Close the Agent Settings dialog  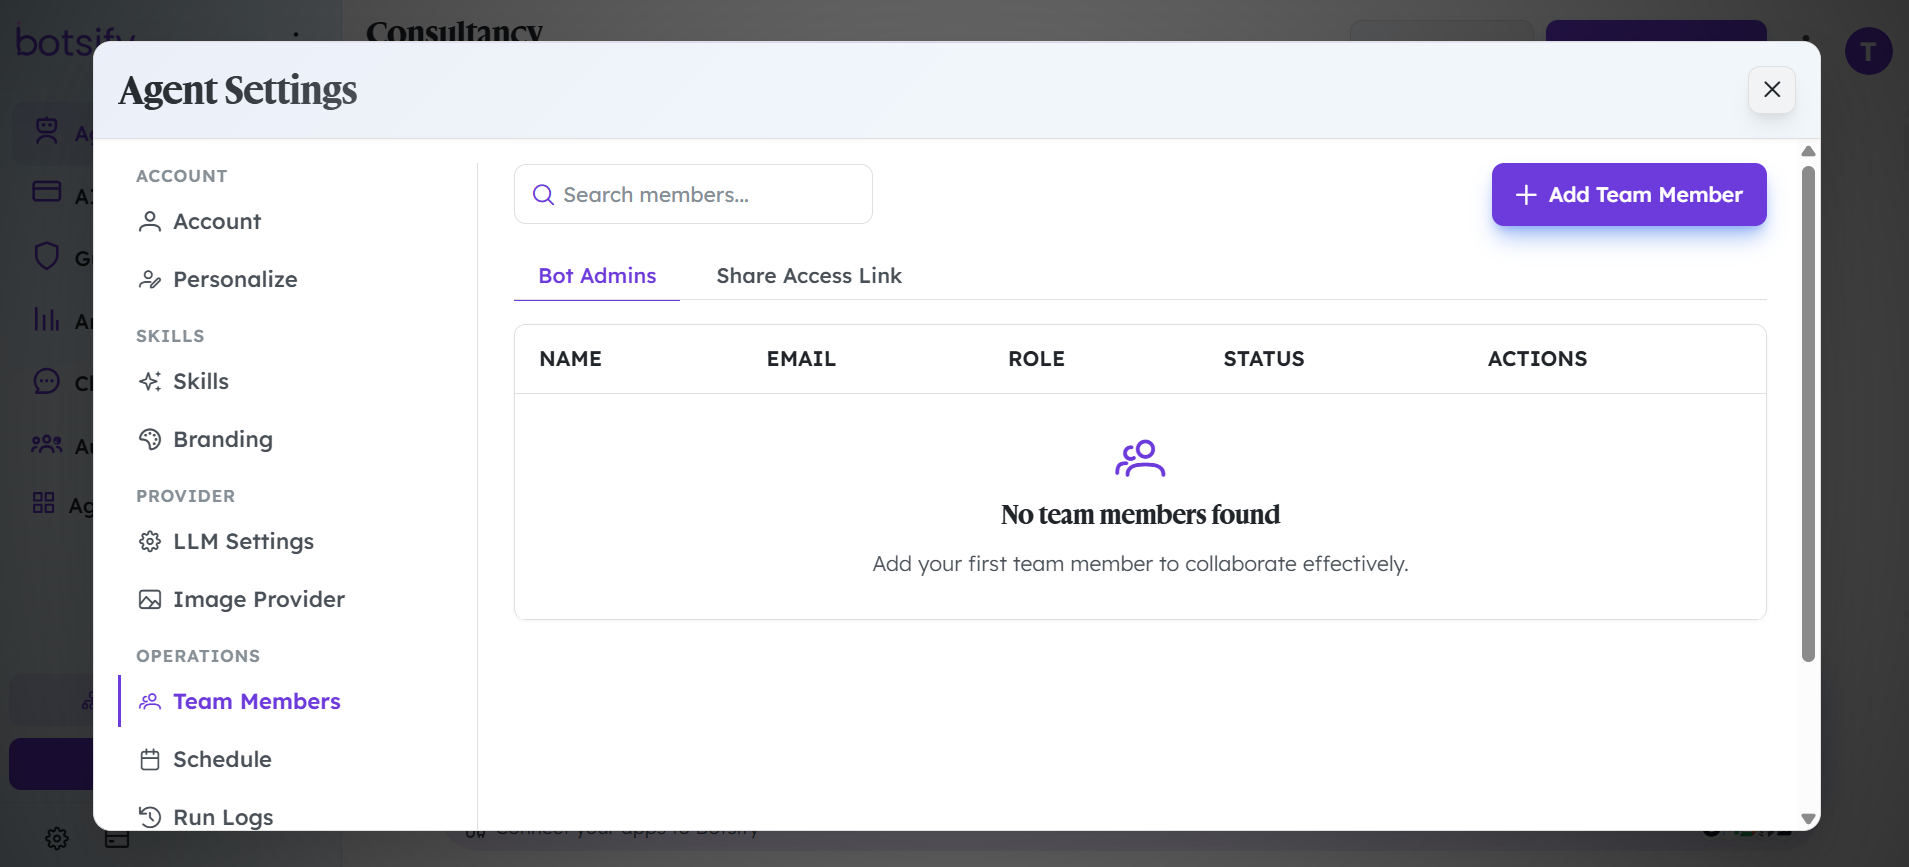[x=1772, y=89]
